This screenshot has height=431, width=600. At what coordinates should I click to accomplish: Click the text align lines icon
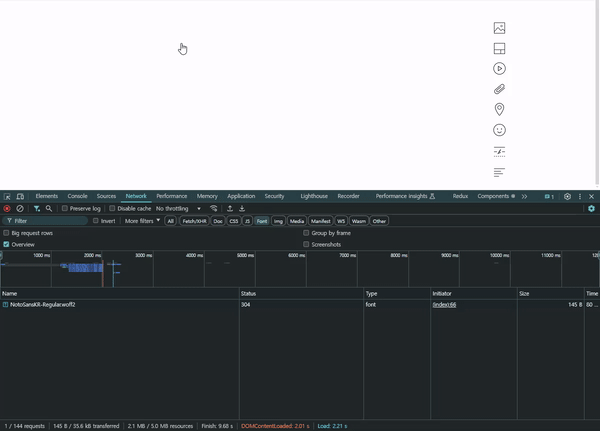click(x=499, y=172)
